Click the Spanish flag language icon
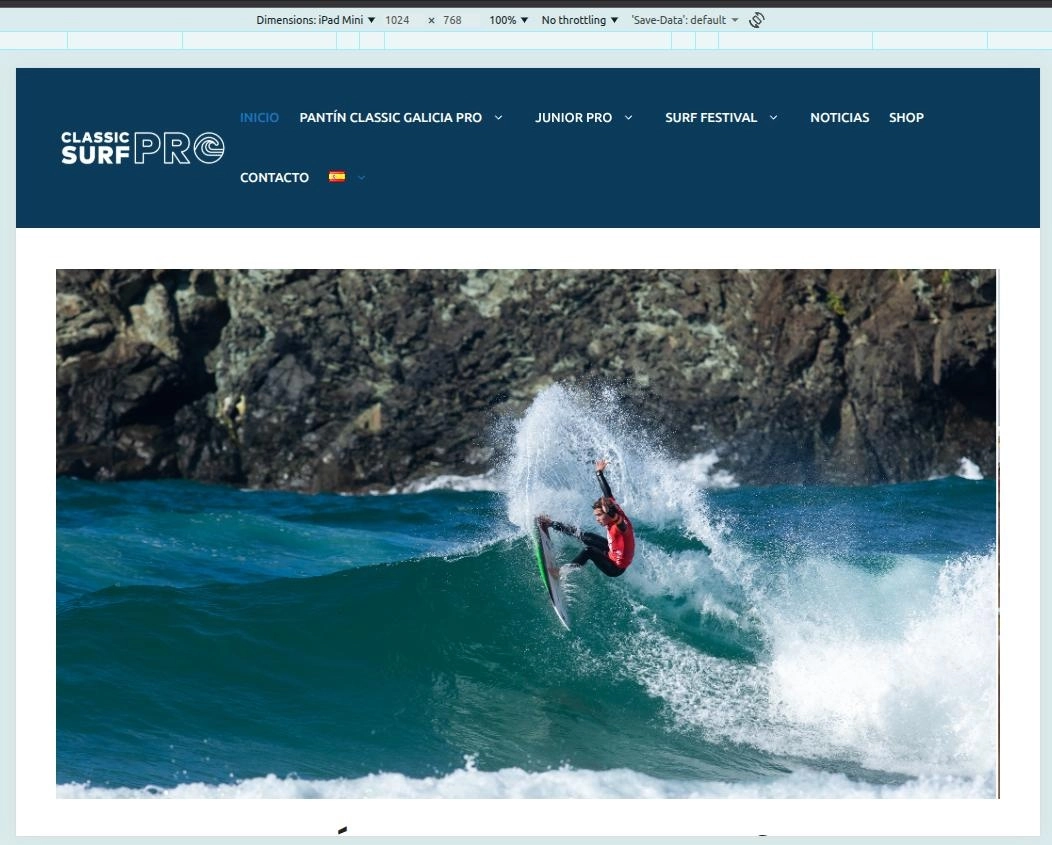 pyautogui.click(x=337, y=177)
